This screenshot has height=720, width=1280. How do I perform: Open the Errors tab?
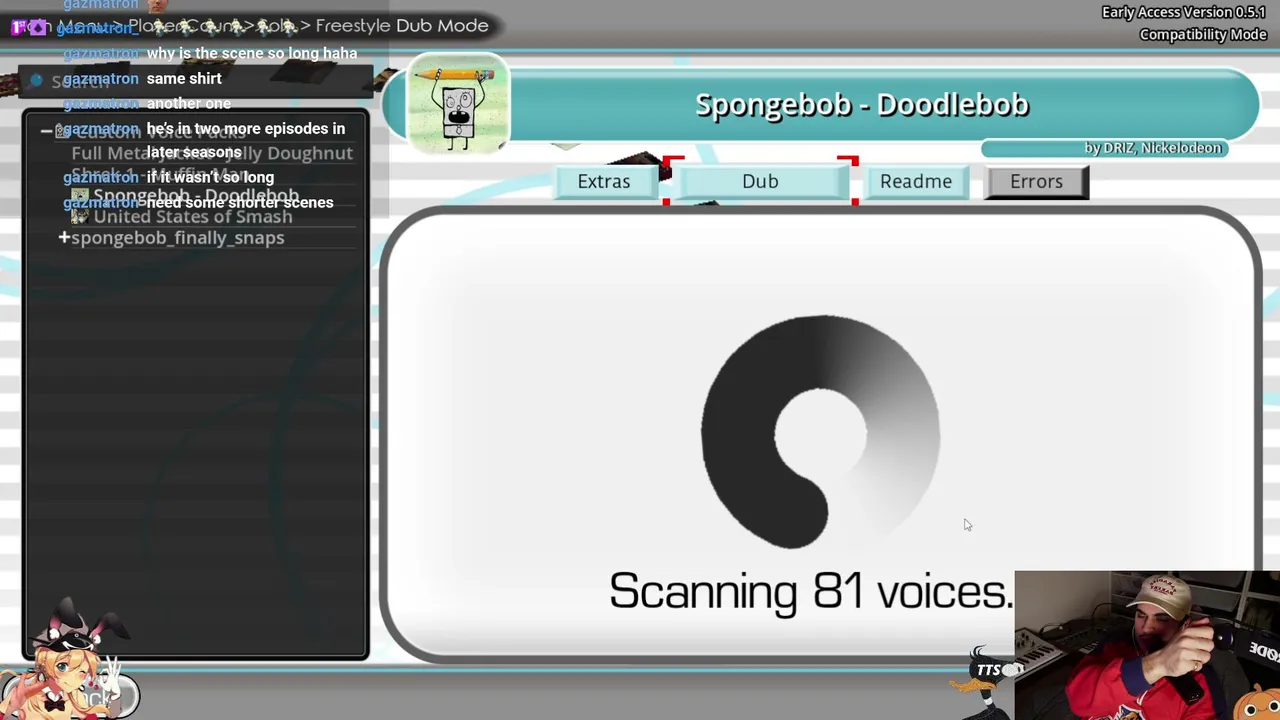pos(1036,181)
